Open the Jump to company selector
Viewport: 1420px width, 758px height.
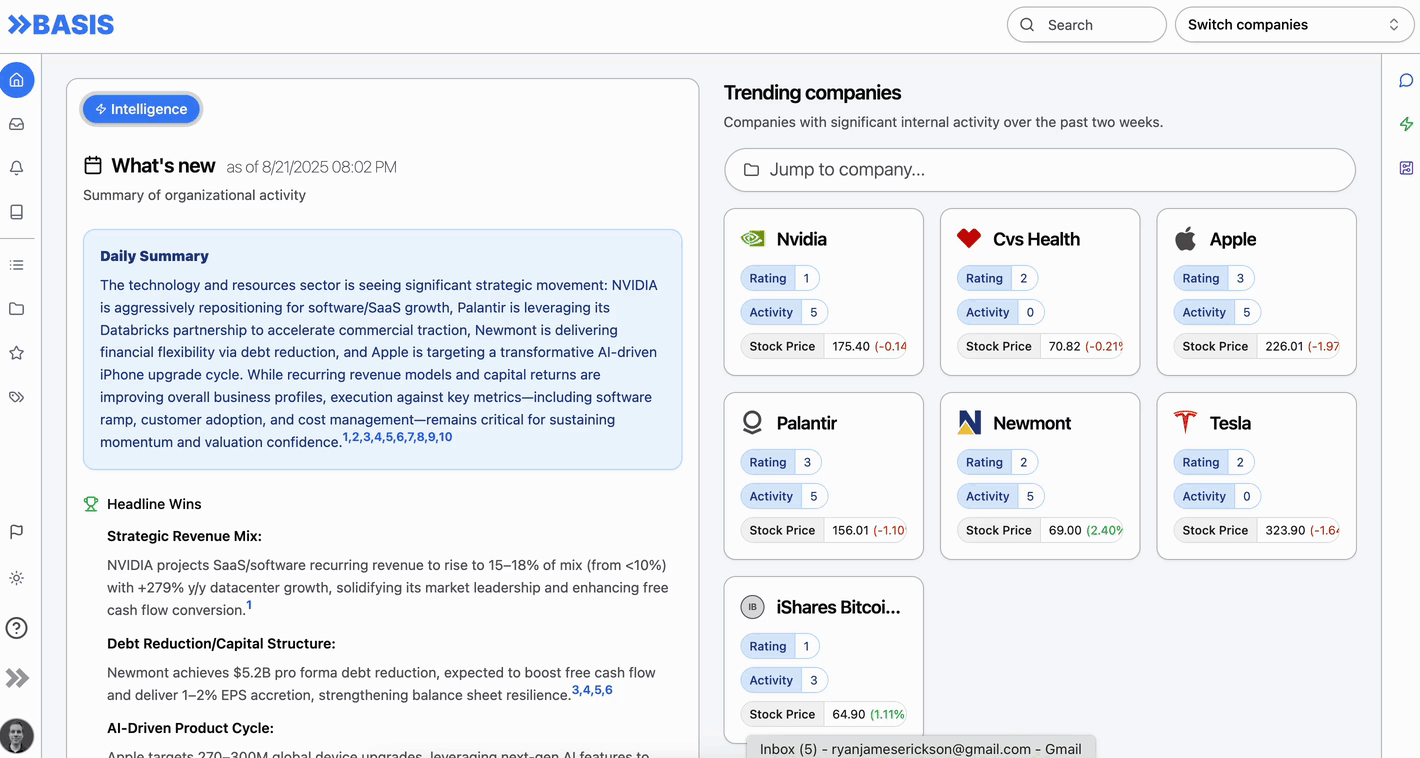1039,170
